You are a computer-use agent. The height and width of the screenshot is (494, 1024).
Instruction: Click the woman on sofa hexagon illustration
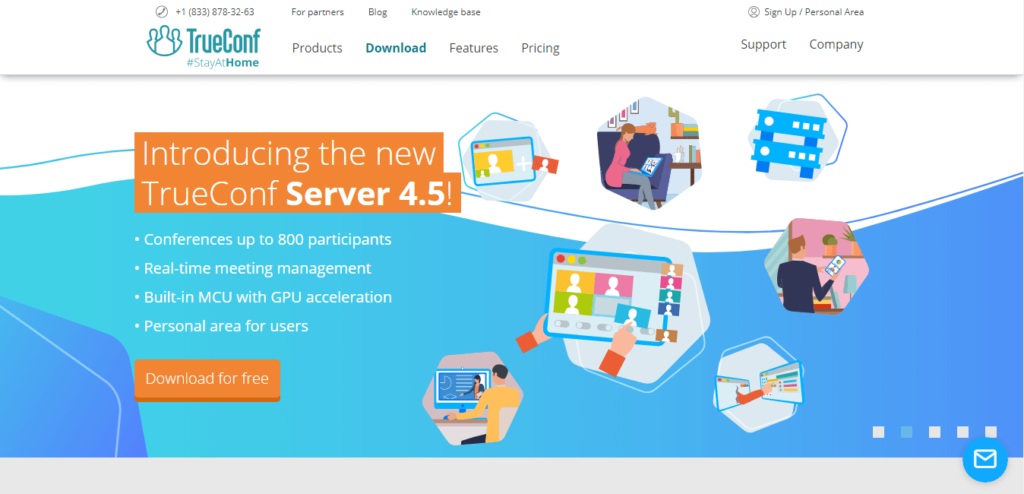[x=648, y=153]
